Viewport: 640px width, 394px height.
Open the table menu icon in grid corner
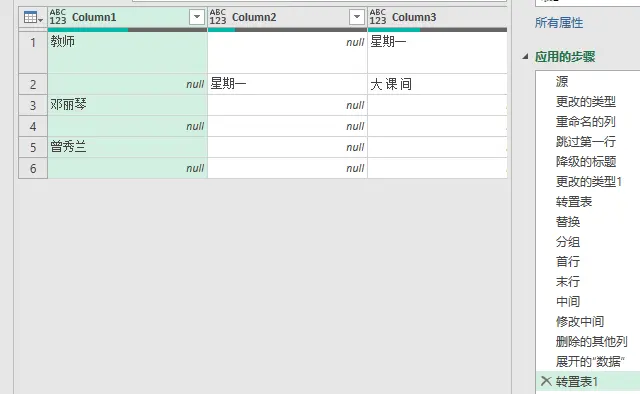[33, 18]
